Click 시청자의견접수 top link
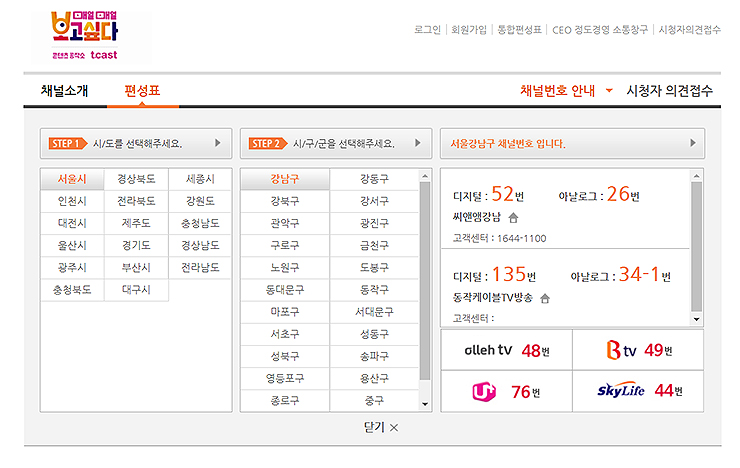Viewport: 740px width, 468px height. [x=690, y=30]
